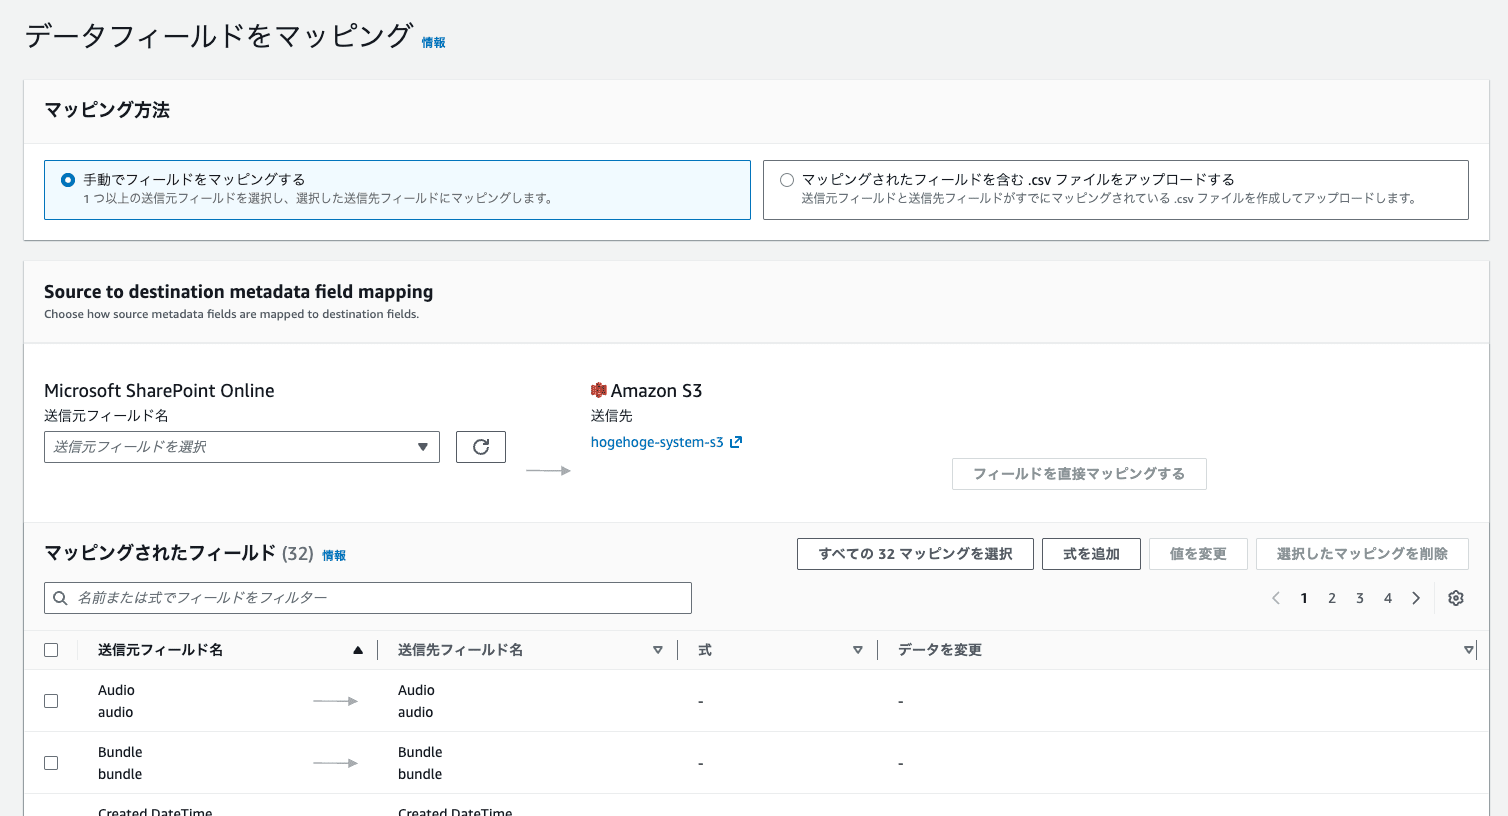
Task: Click 値を変更 button
Action: (x=1198, y=554)
